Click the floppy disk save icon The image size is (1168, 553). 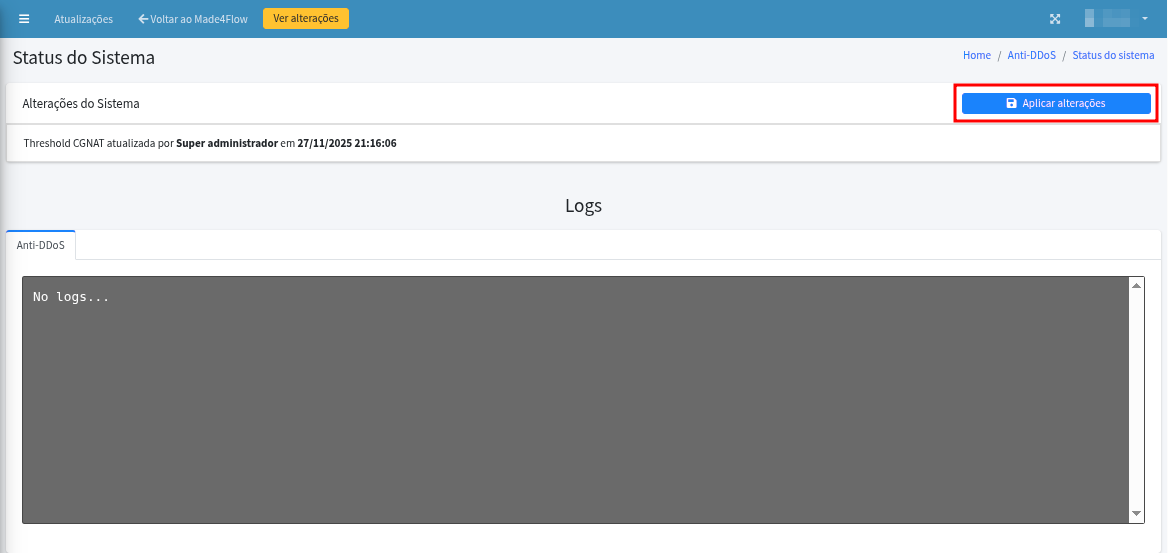pyautogui.click(x=1011, y=103)
